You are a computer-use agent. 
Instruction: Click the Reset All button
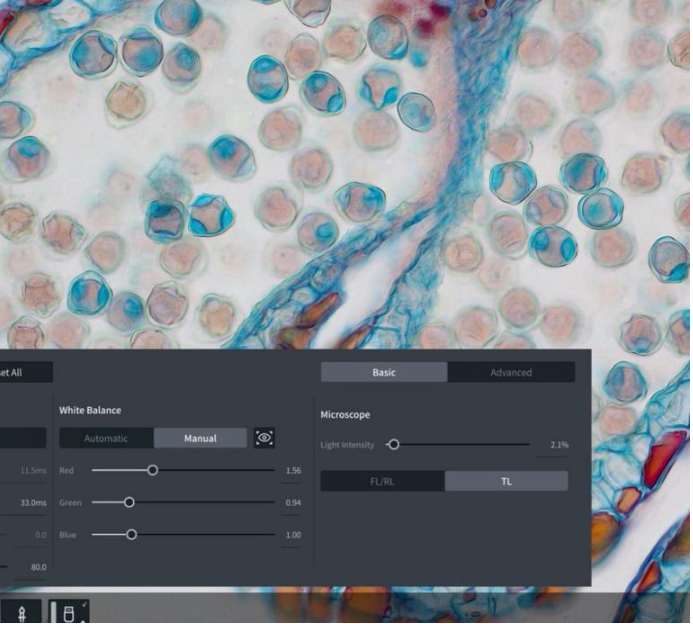point(24,372)
